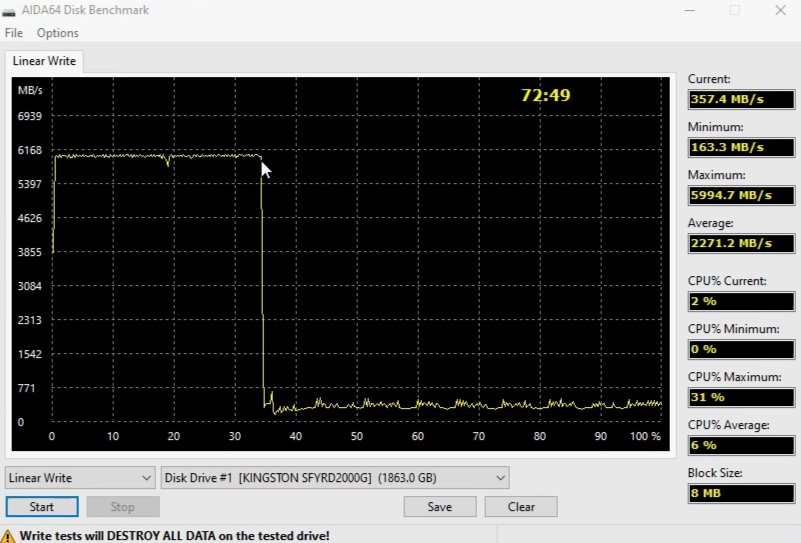Click the 100 % x-axis label

point(645,436)
